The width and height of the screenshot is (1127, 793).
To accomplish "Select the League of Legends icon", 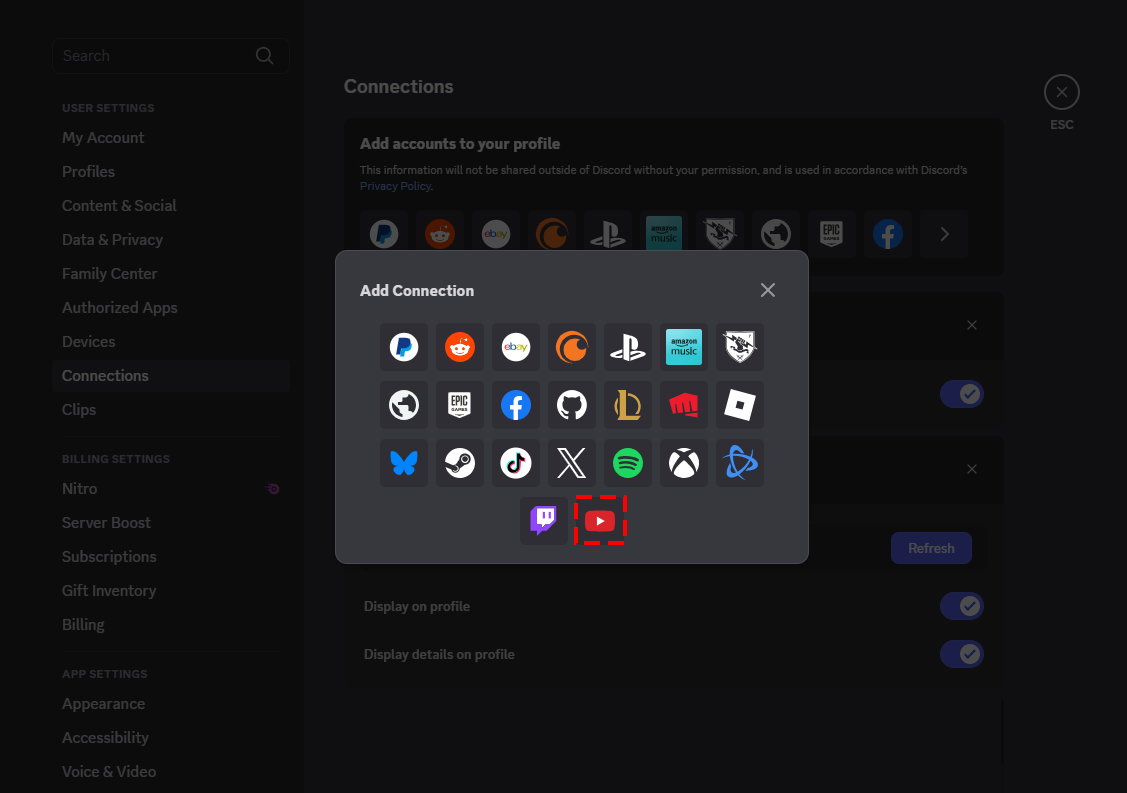I will pyautogui.click(x=628, y=405).
